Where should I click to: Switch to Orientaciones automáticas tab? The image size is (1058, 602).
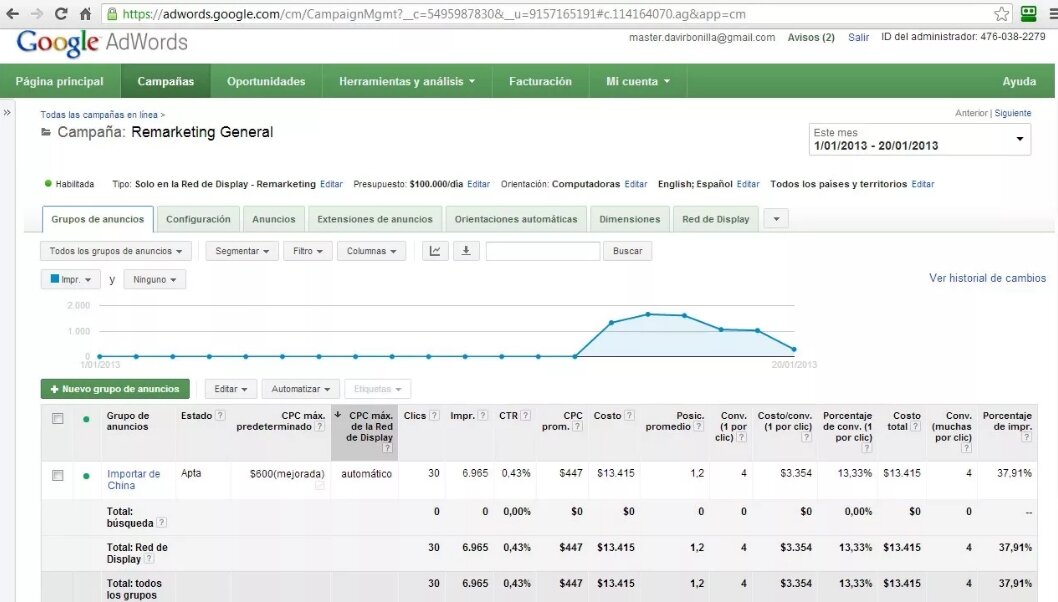pos(516,219)
